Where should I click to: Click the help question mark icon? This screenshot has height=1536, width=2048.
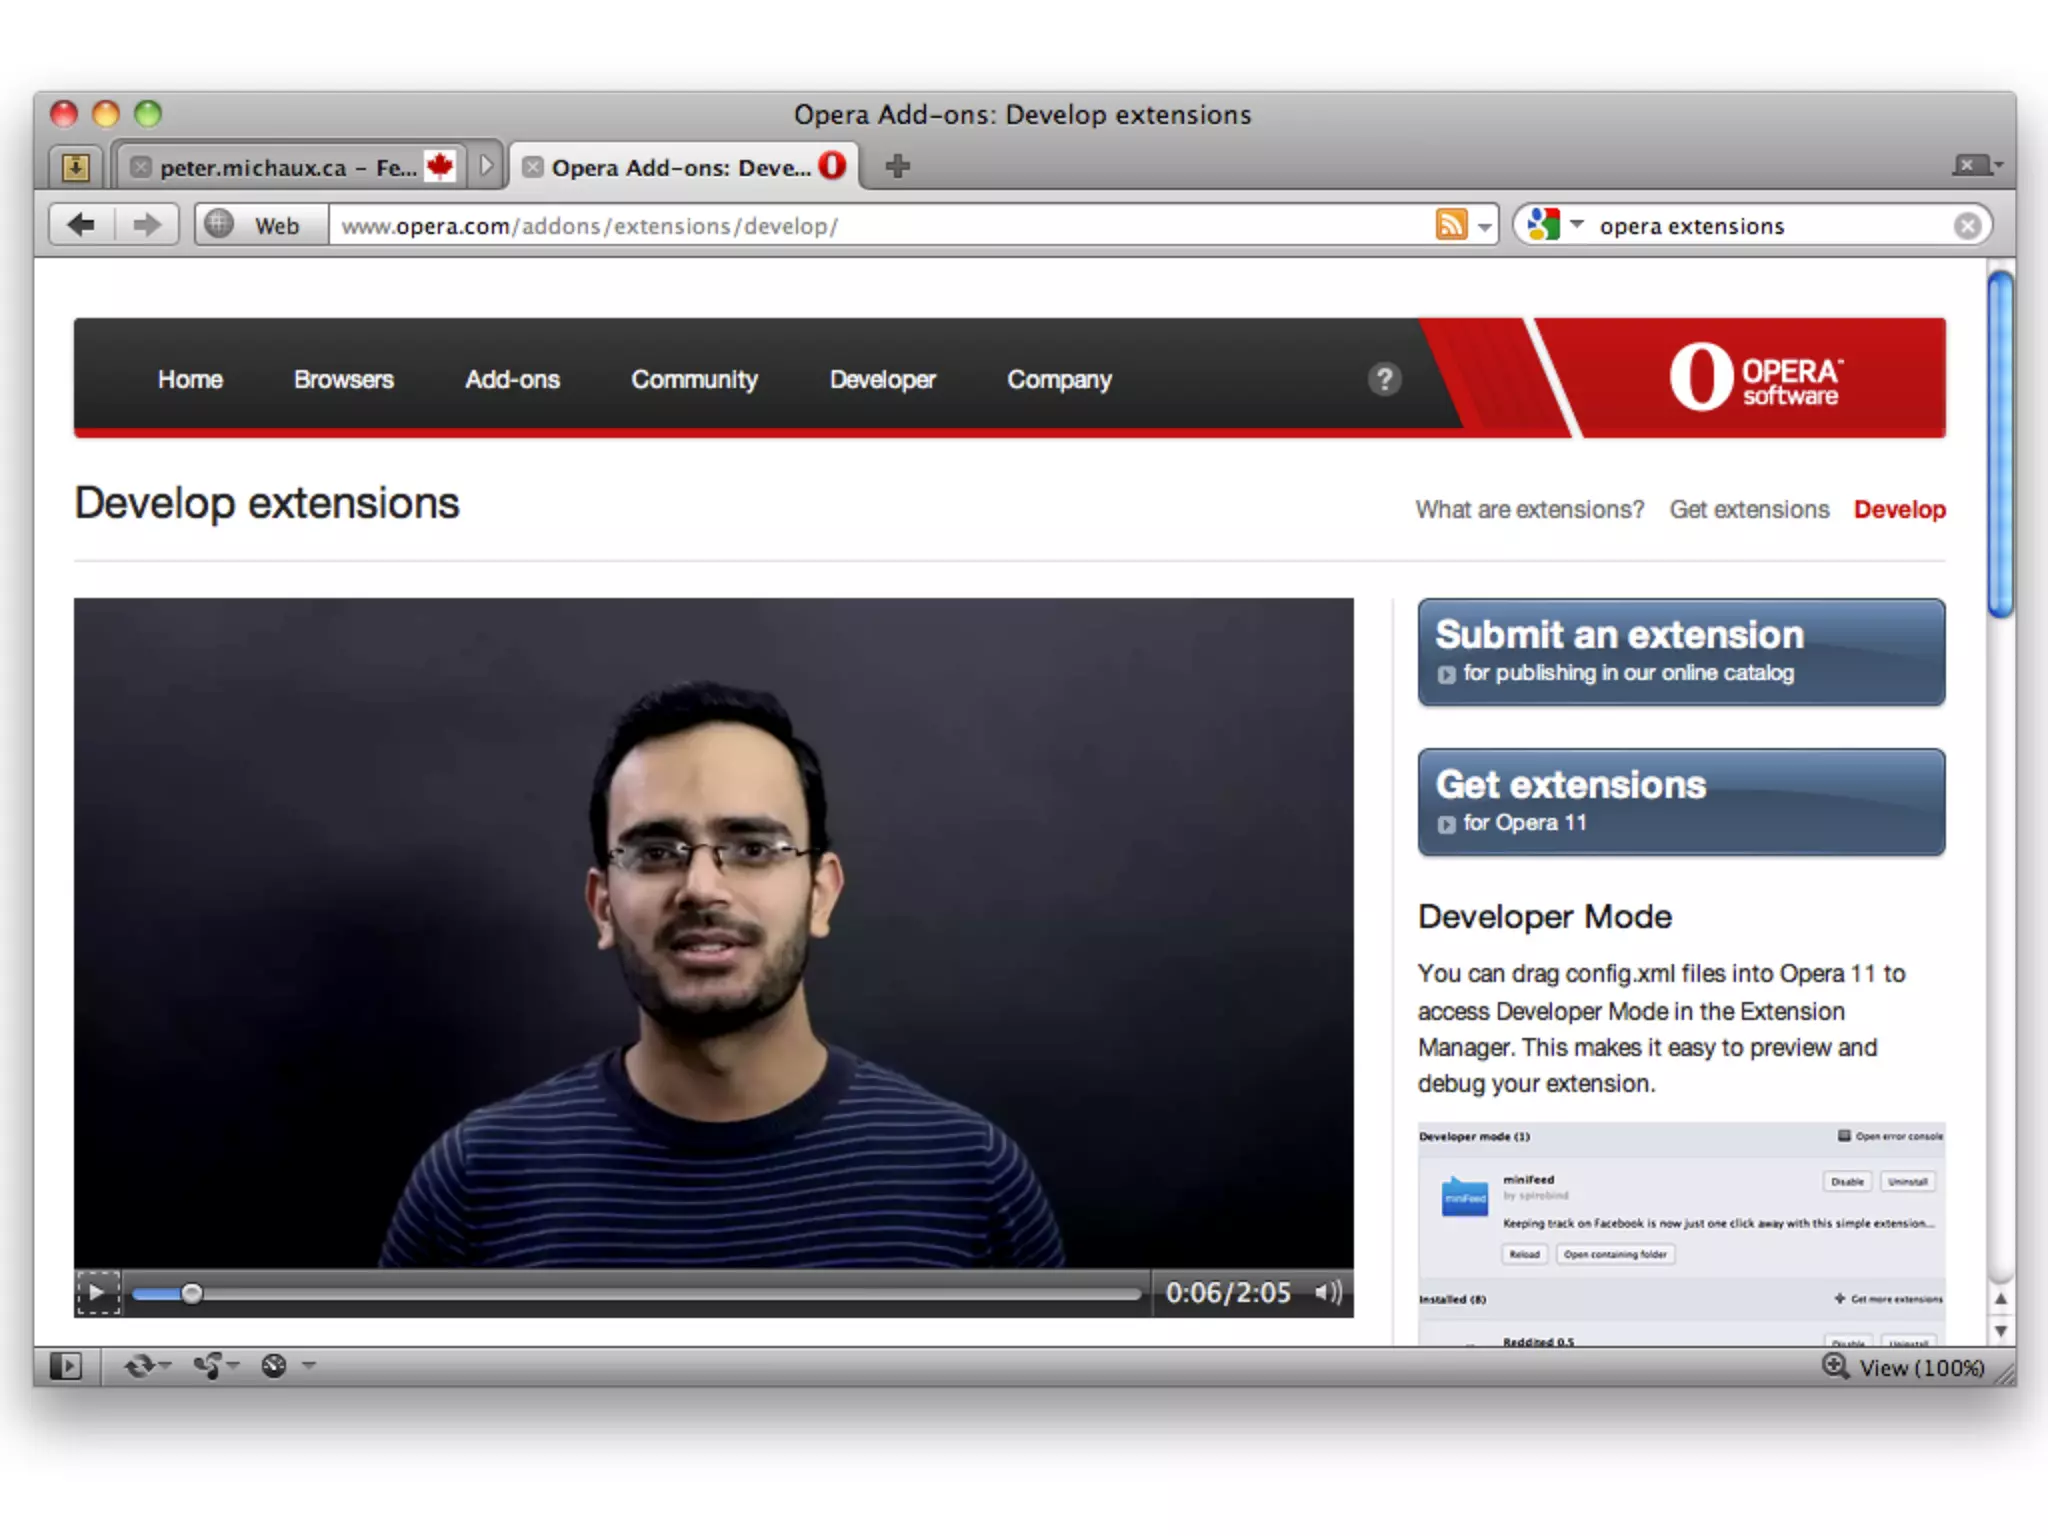[1384, 379]
